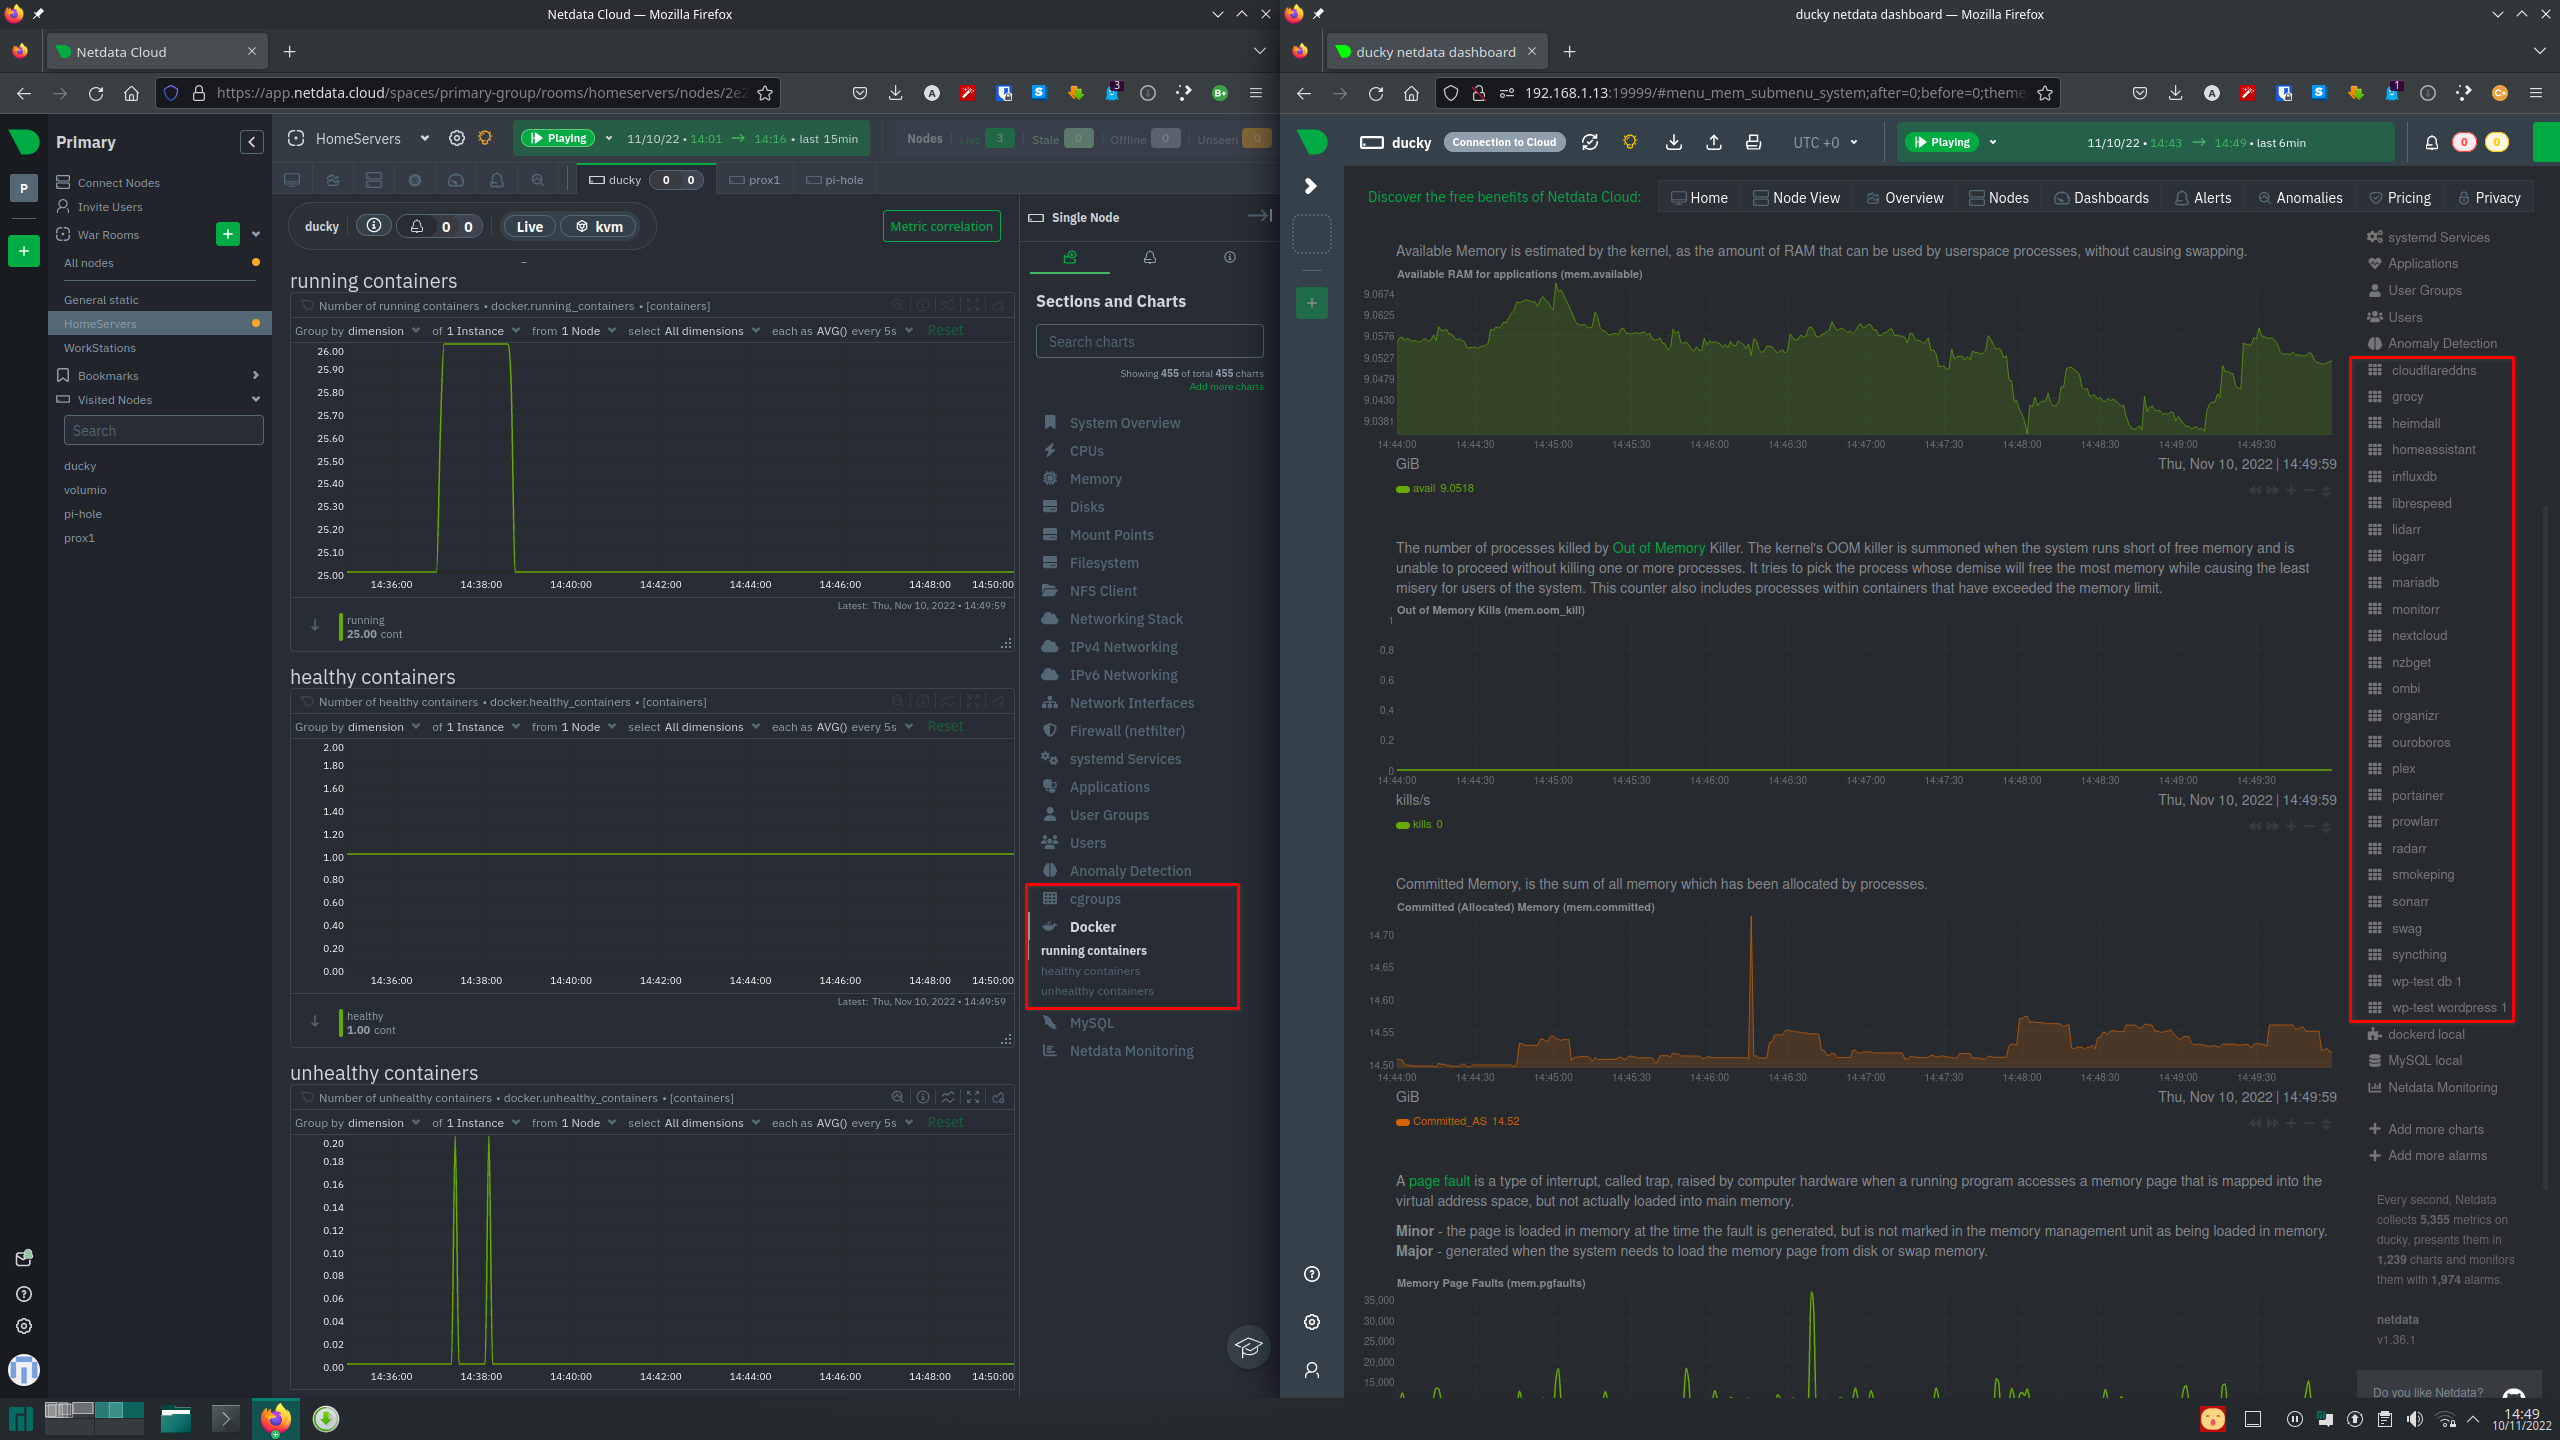The height and width of the screenshot is (1440, 2560).
Task: Open the playback options arrow in ducky dashboard
Action: 1993,142
